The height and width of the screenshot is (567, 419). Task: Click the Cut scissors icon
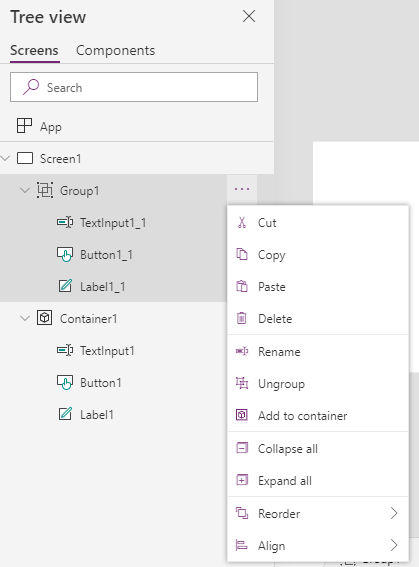(x=242, y=222)
